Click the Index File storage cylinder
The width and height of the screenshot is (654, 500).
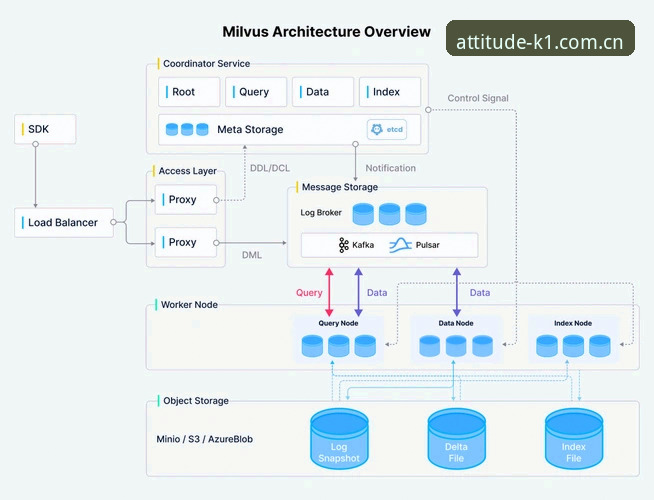click(x=574, y=439)
